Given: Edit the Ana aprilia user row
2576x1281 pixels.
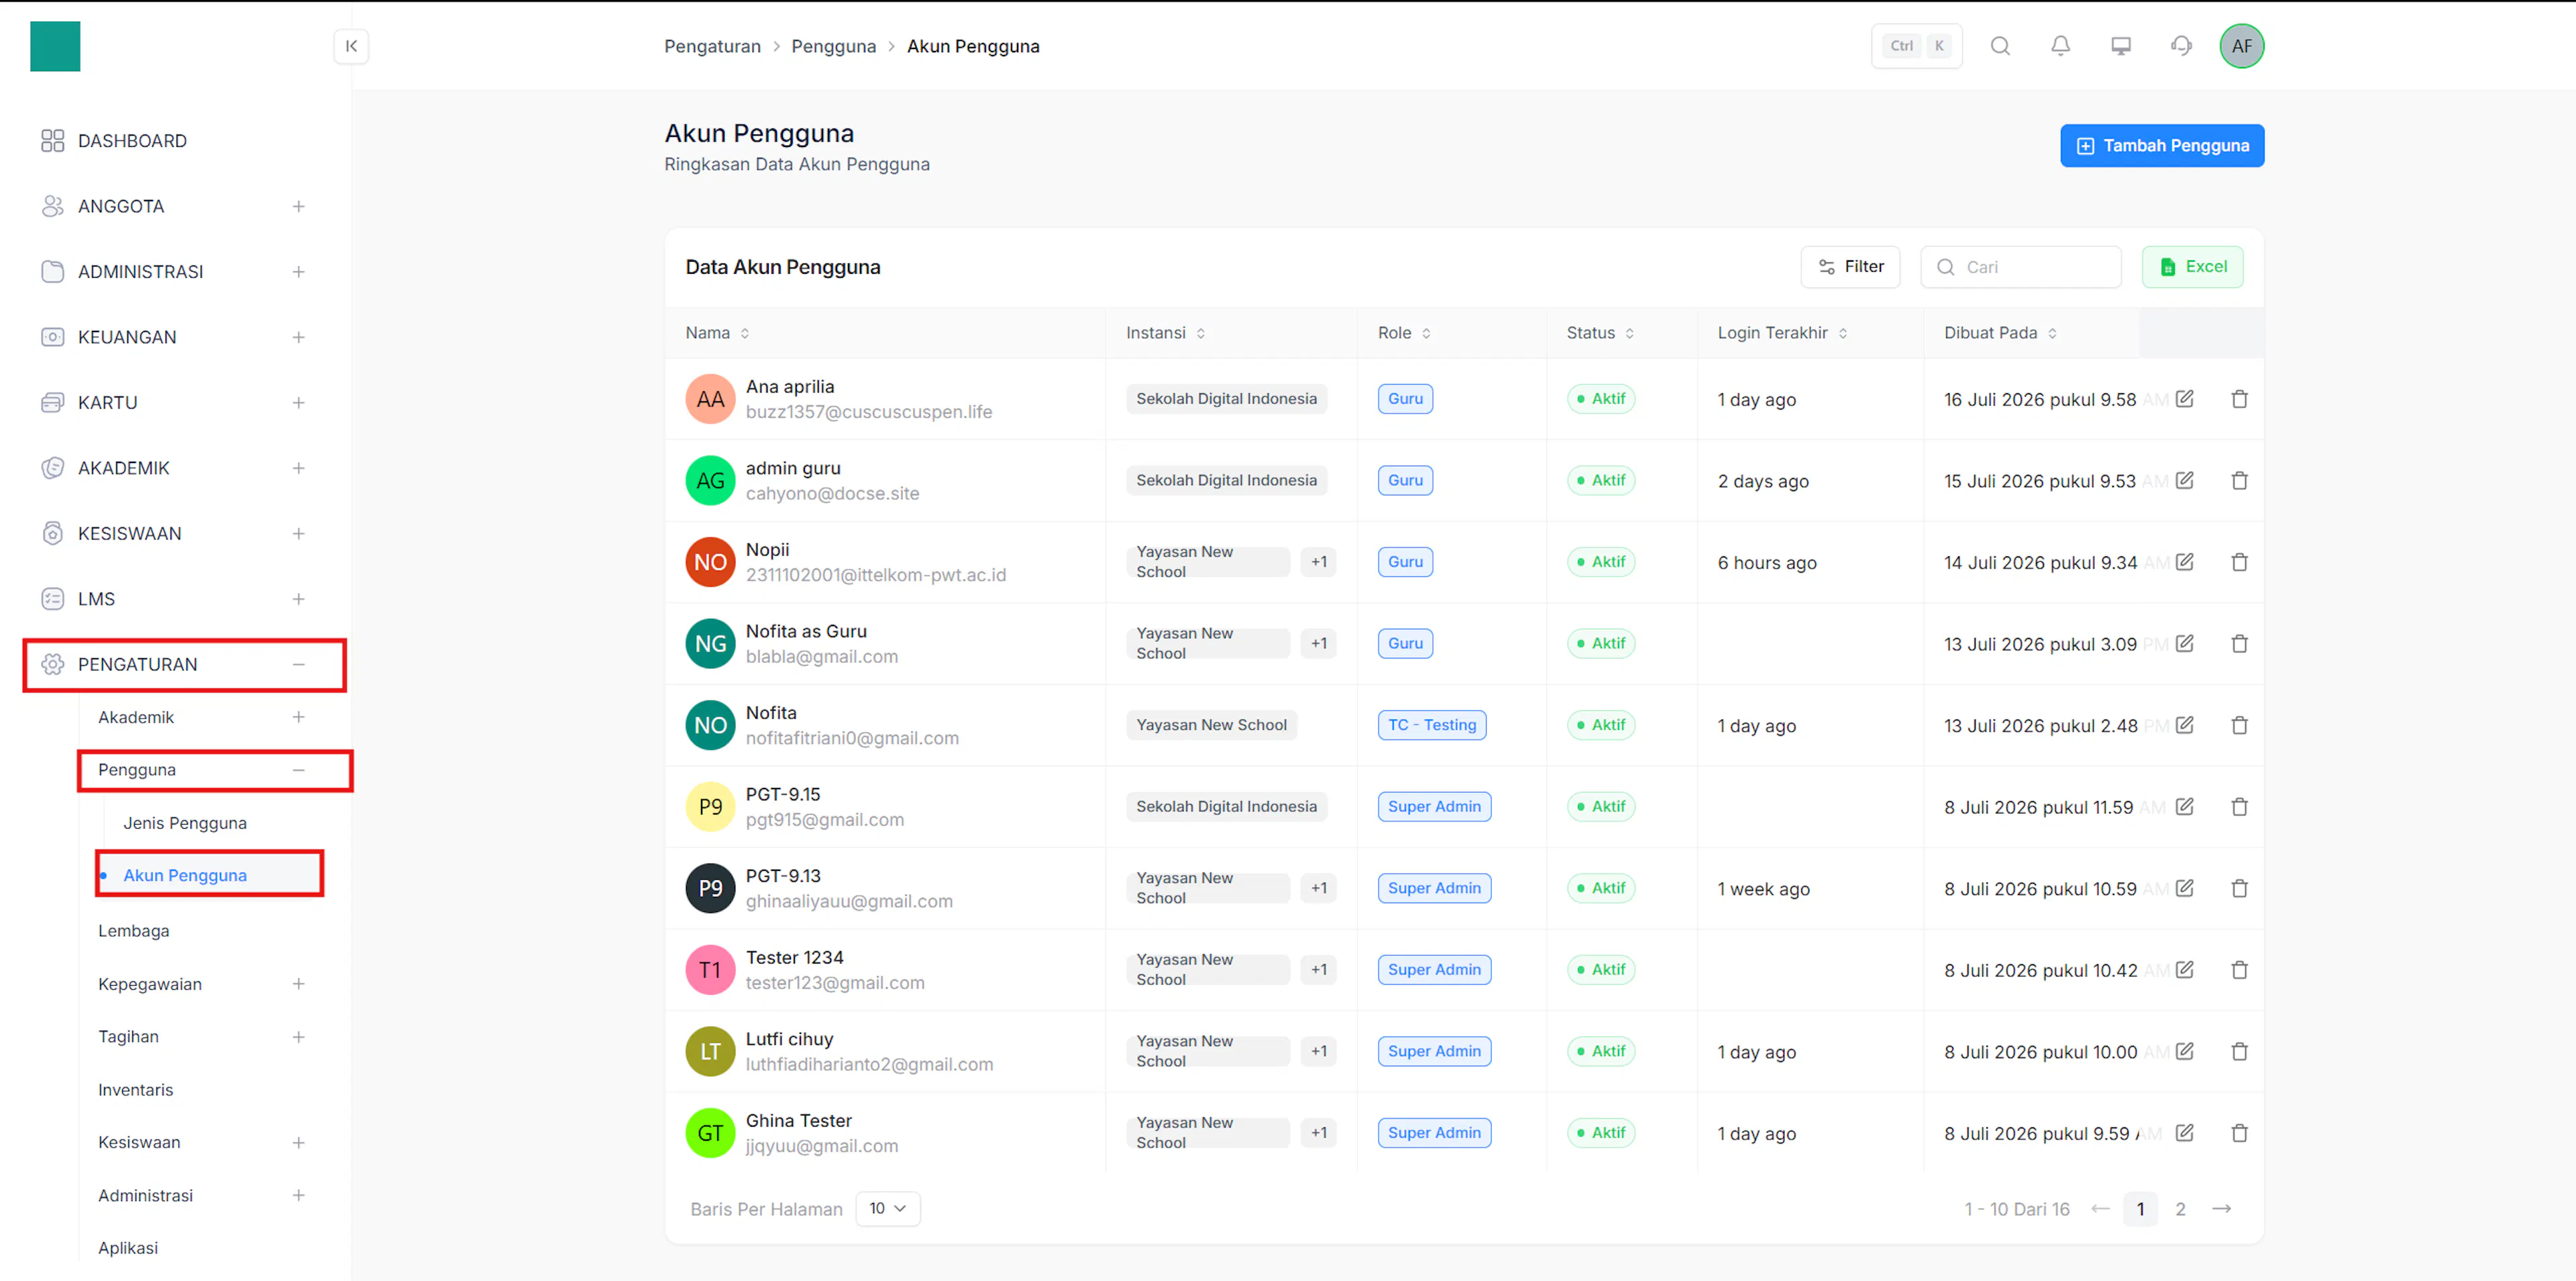Looking at the screenshot, I should [2185, 399].
